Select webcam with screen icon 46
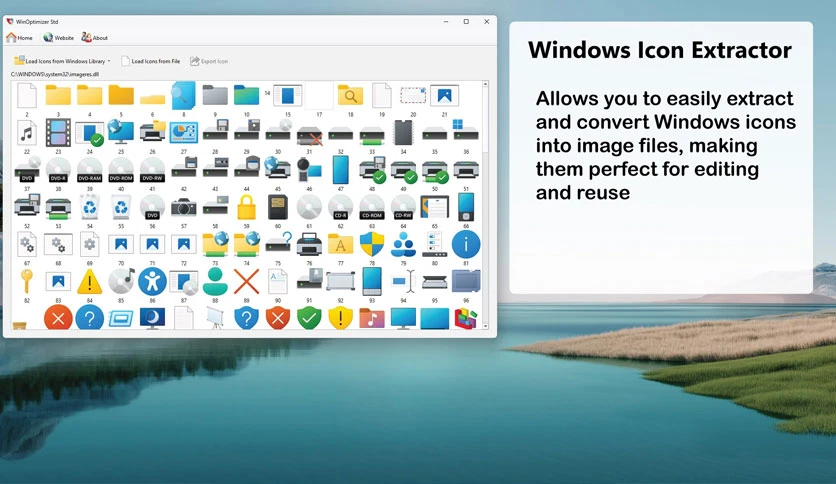 pyautogui.click(x=309, y=170)
